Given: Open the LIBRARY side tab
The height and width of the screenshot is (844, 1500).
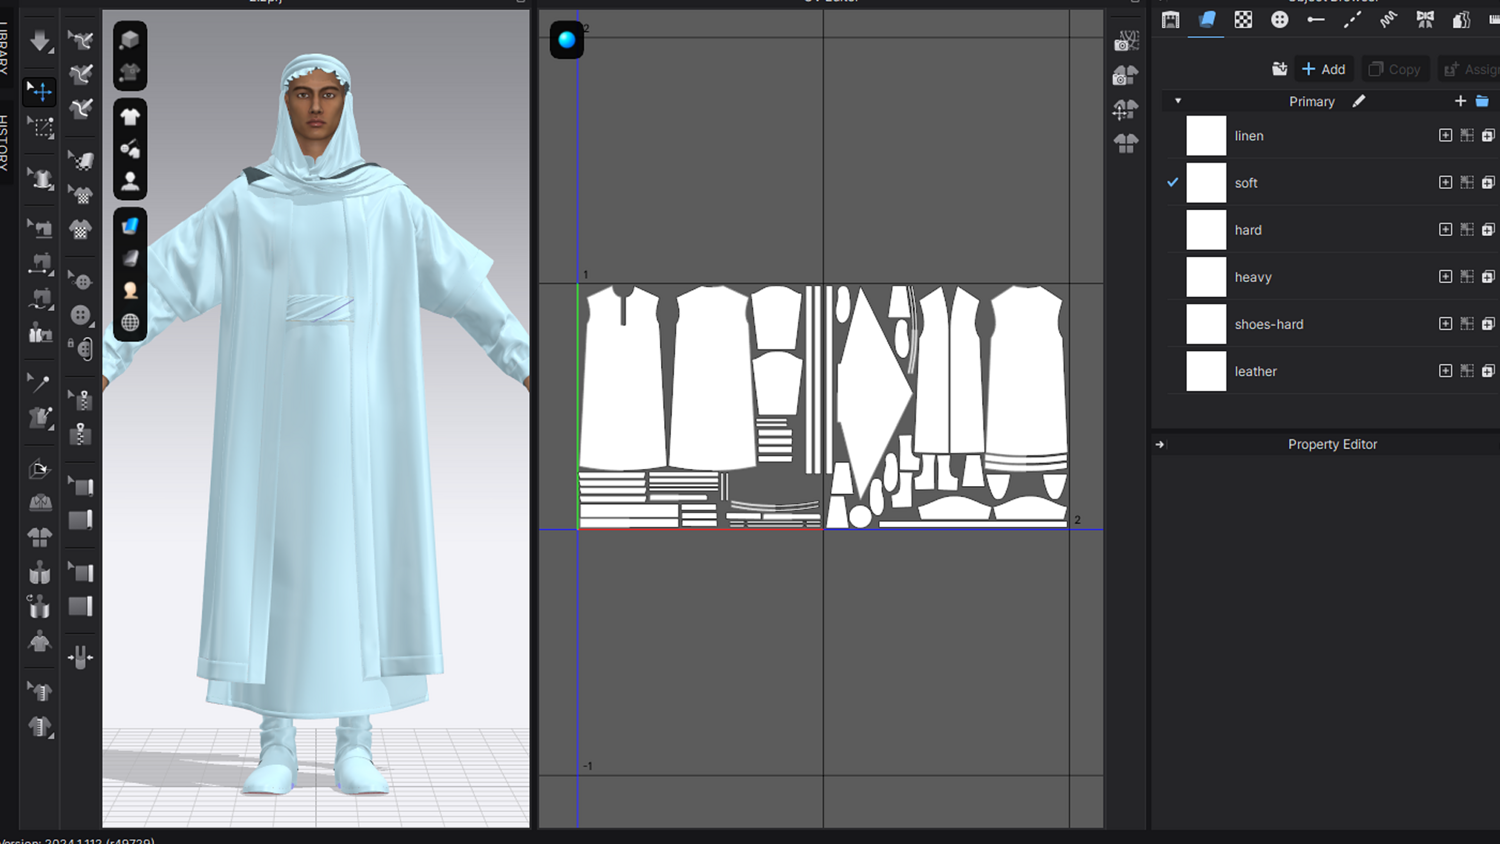Looking at the screenshot, I should 5,48.
